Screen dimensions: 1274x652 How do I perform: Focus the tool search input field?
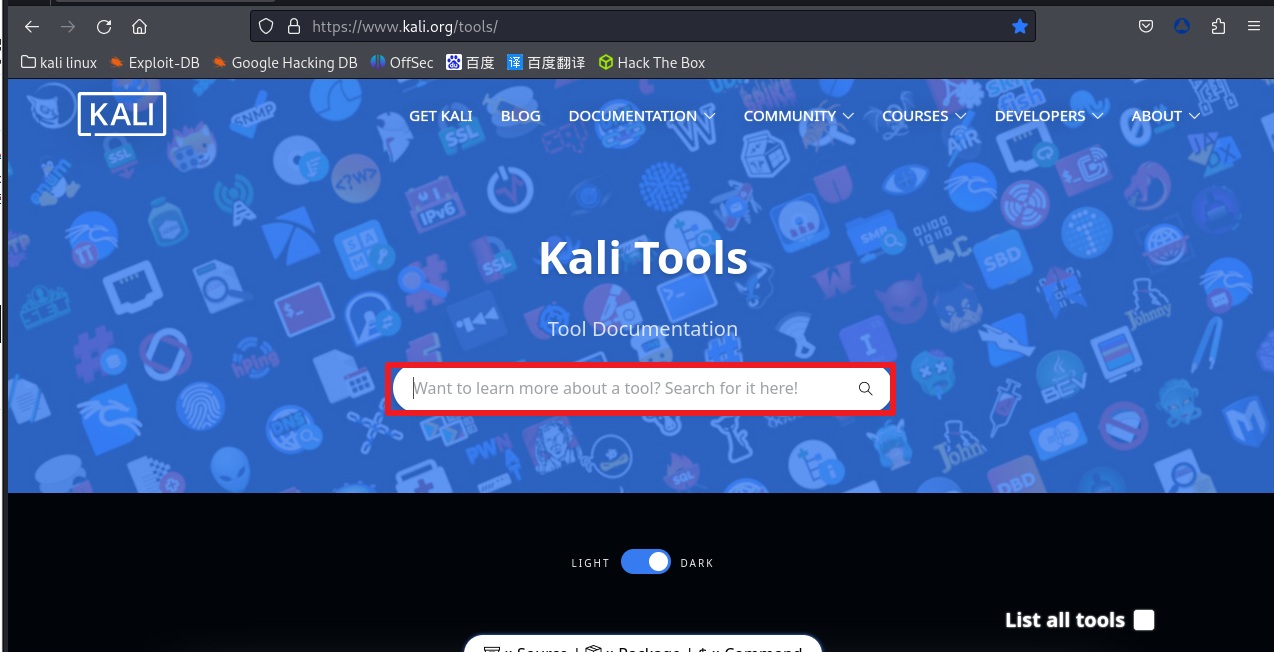641,388
